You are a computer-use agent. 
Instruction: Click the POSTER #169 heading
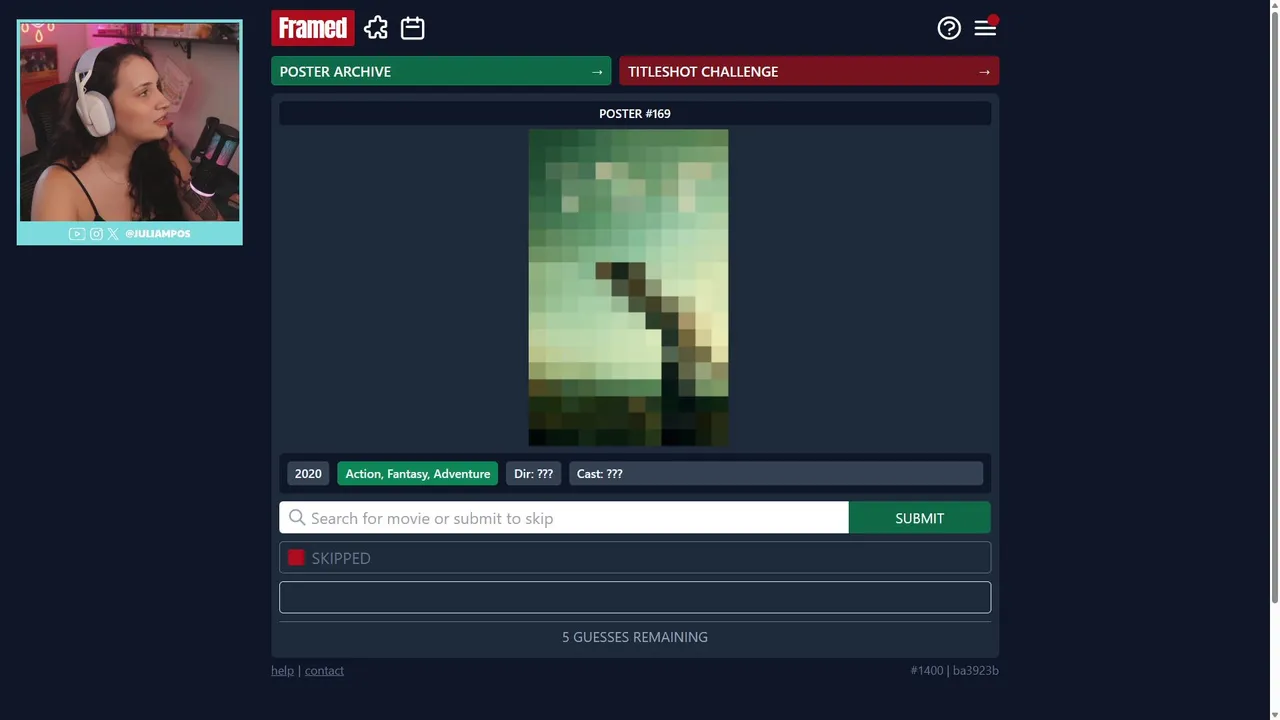(x=635, y=114)
